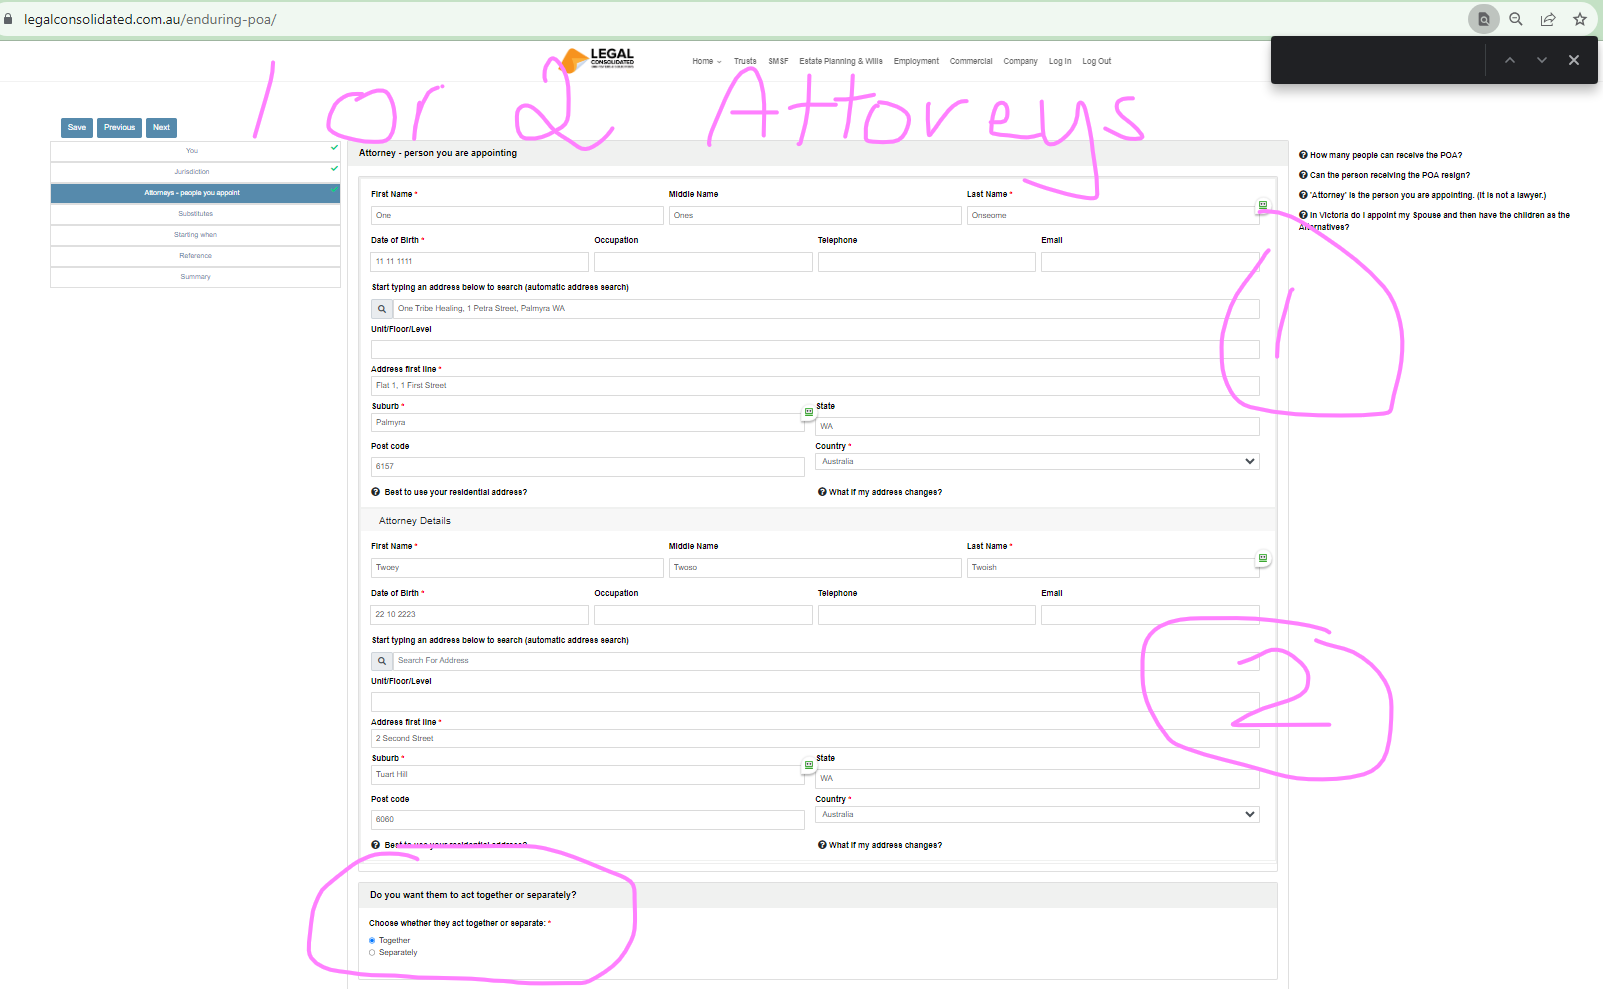Screen dimensions: 1603x989
Task: Click first attorney Date of Birth field
Action: [480, 262]
